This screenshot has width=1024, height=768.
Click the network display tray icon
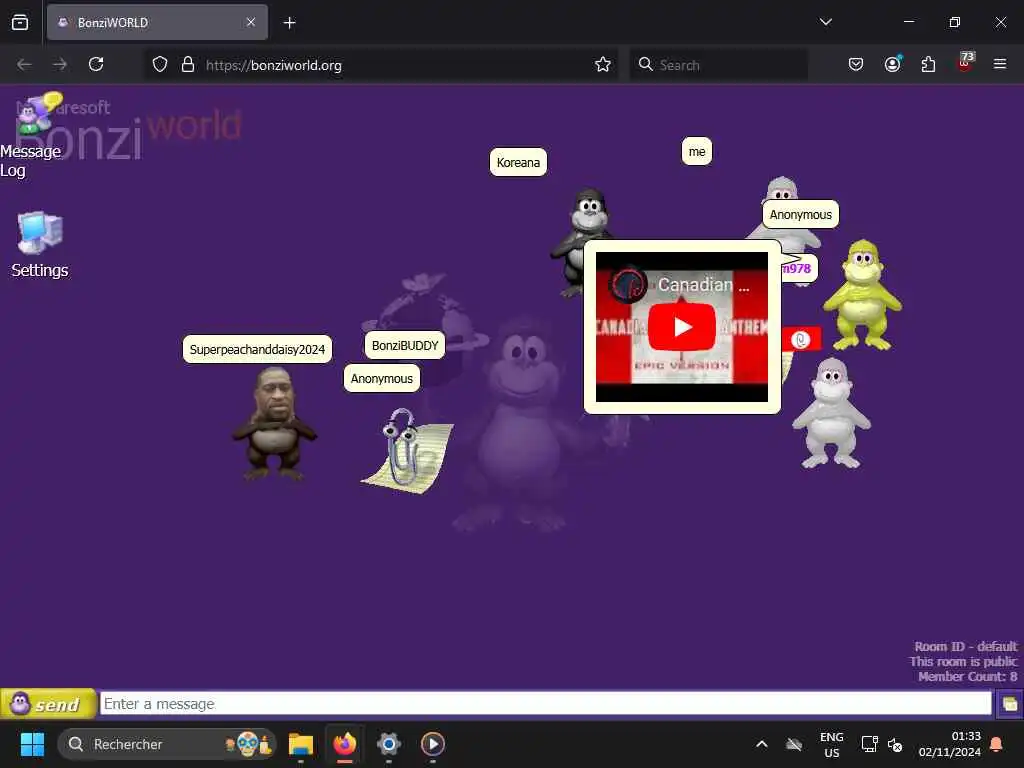tap(869, 744)
